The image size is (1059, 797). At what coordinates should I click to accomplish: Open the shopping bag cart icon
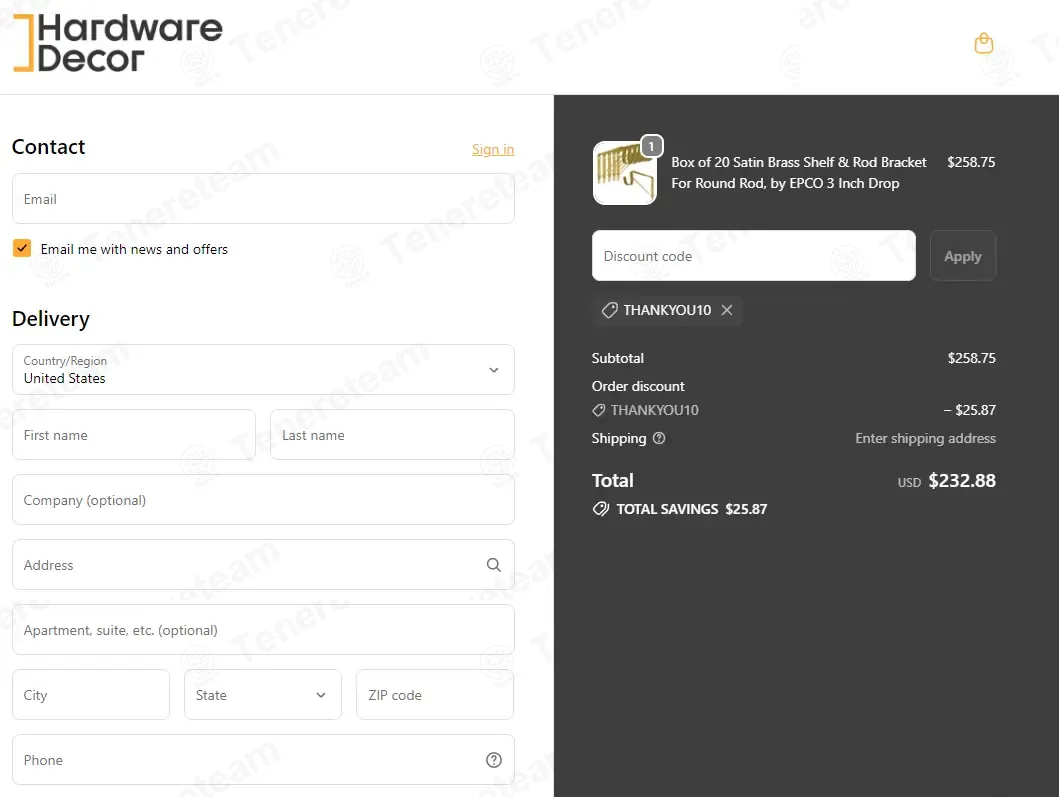(984, 43)
